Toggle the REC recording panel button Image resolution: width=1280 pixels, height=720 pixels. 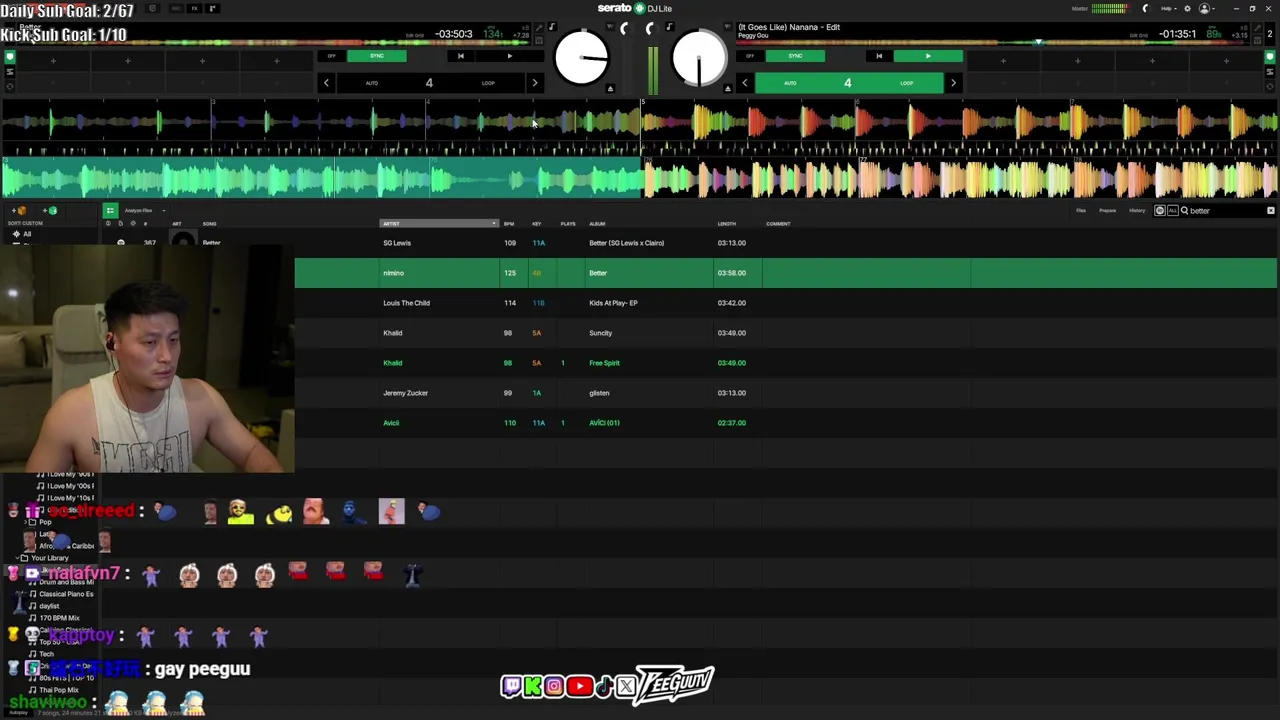coord(175,8)
